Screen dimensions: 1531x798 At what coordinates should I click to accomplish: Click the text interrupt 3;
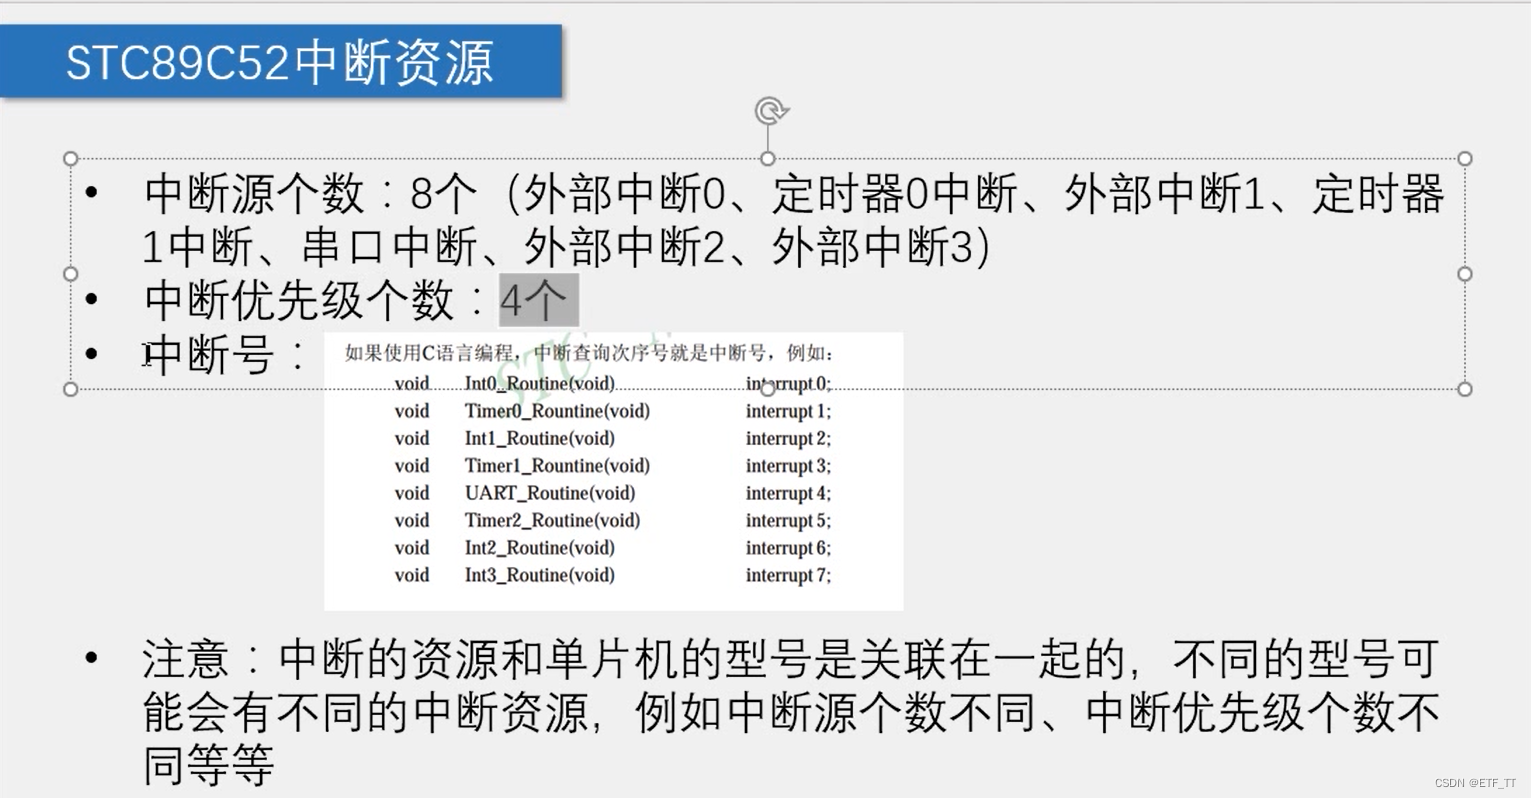pos(788,465)
